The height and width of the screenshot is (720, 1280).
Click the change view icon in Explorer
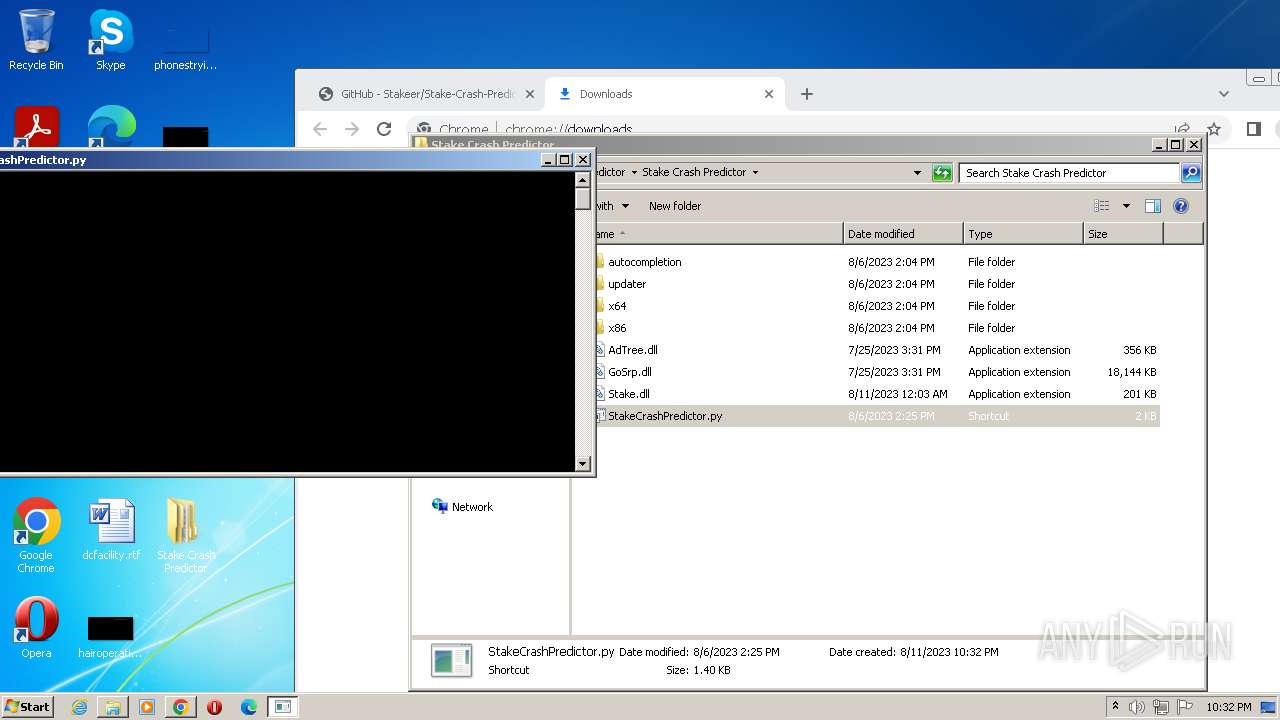click(1102, 206)
